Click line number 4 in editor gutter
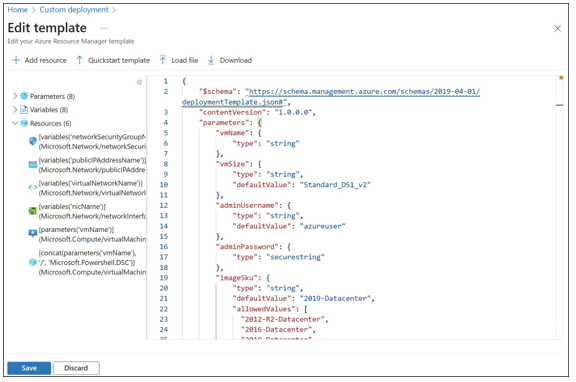 166,123
